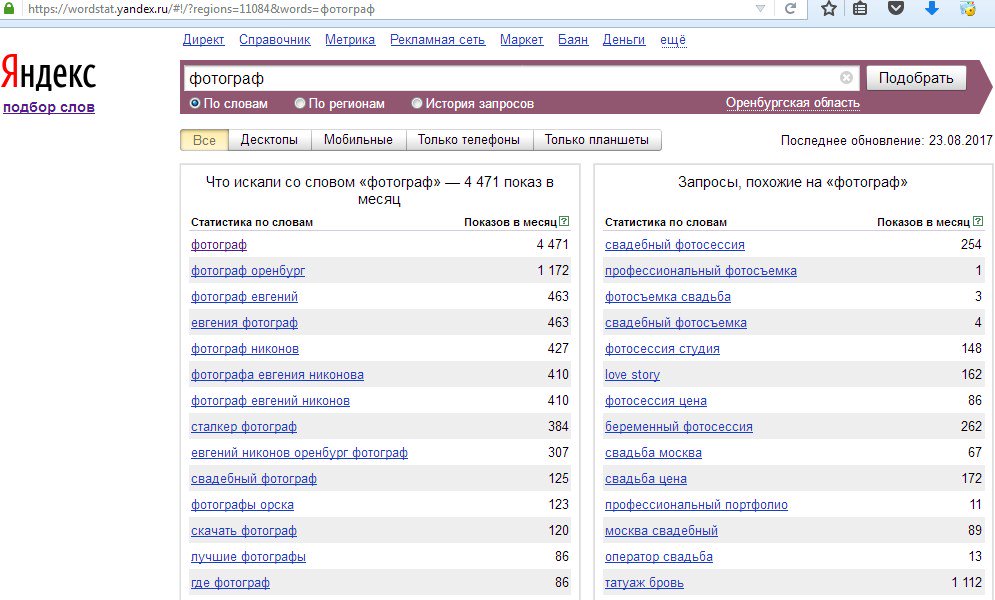
Task: Open the евгения фотограф keyword link
Action: pyautogui.click(x=244, y=323)
